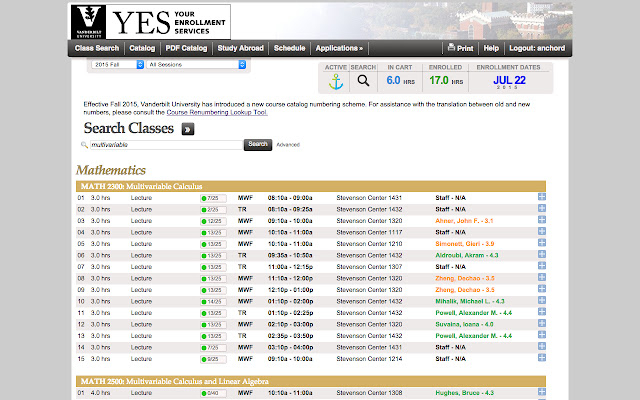
Task: Open the 2015 Fall term dropdown
Action: pyautogui.click(x=118, y=64)
